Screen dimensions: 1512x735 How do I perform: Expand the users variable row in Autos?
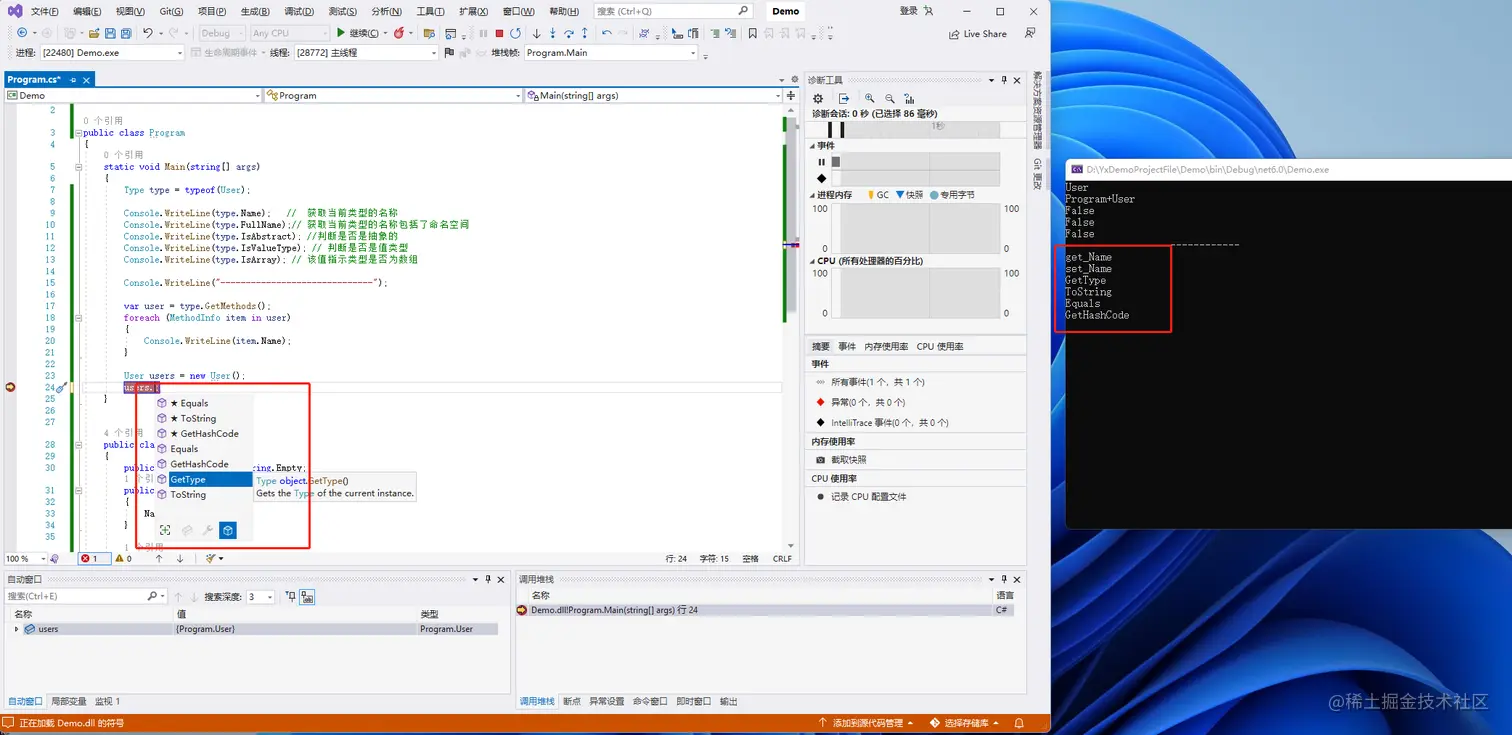16,629
